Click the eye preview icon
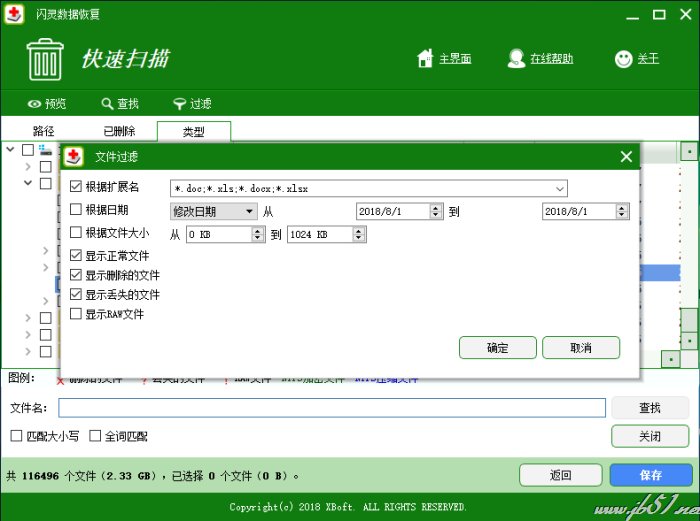This screenshot has width=700, height=521. tap(34, 104)
